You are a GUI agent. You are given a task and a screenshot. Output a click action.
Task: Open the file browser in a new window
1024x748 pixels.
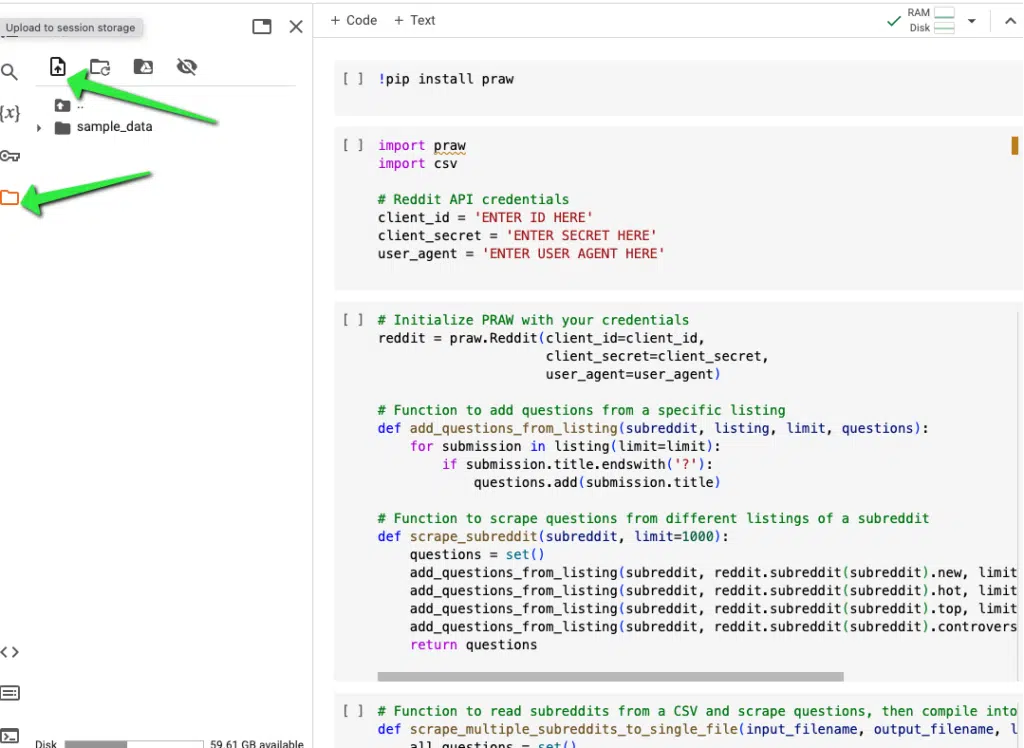(262, 27)
